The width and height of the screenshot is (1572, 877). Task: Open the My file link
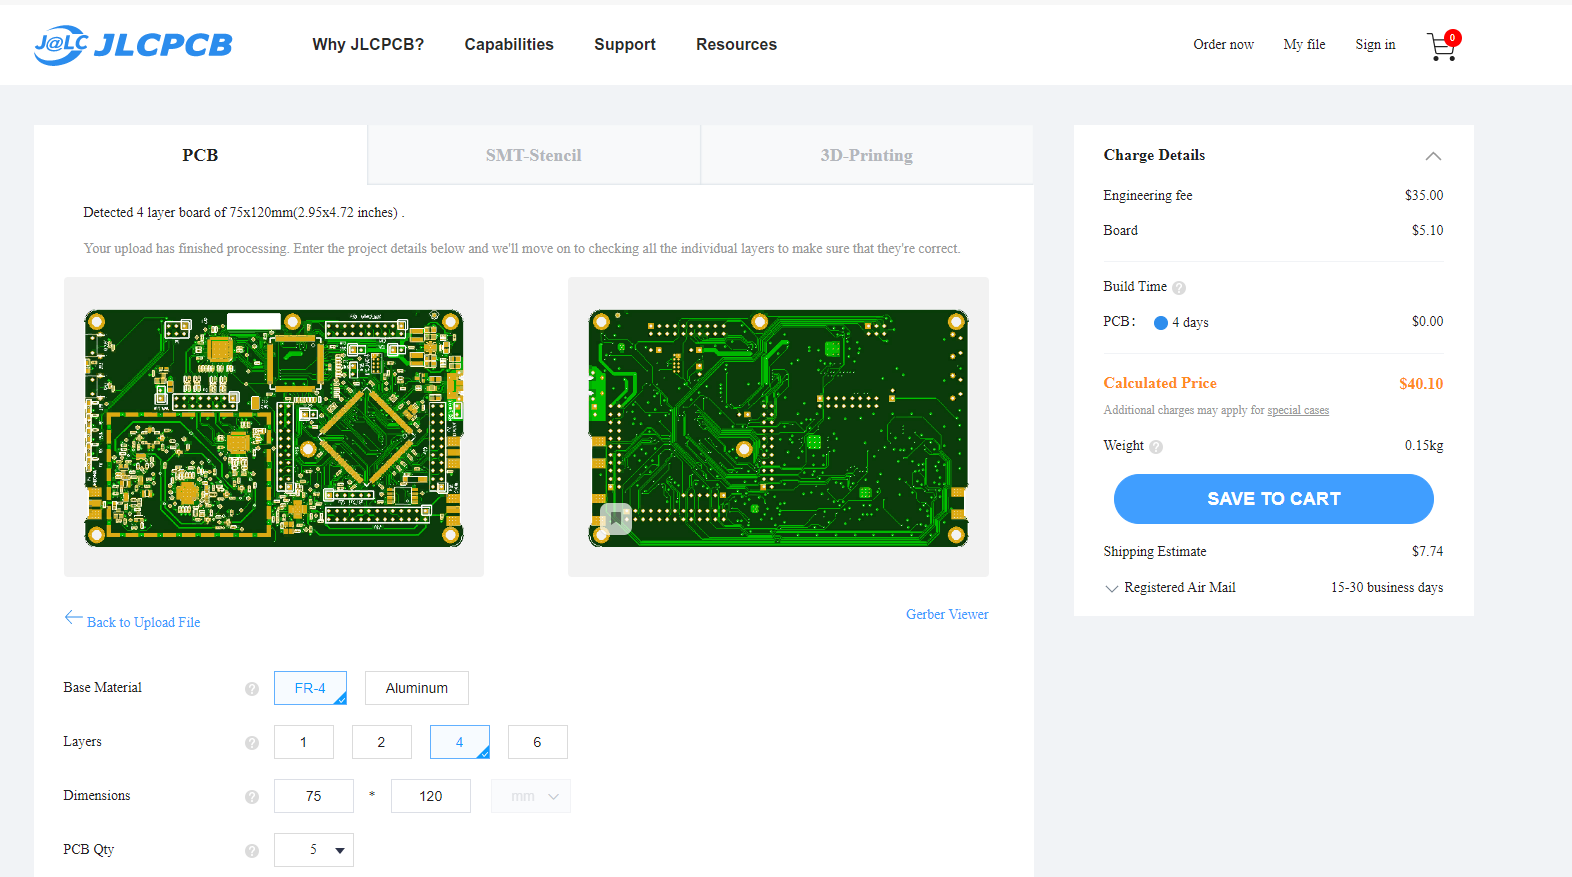(1304, 44)
